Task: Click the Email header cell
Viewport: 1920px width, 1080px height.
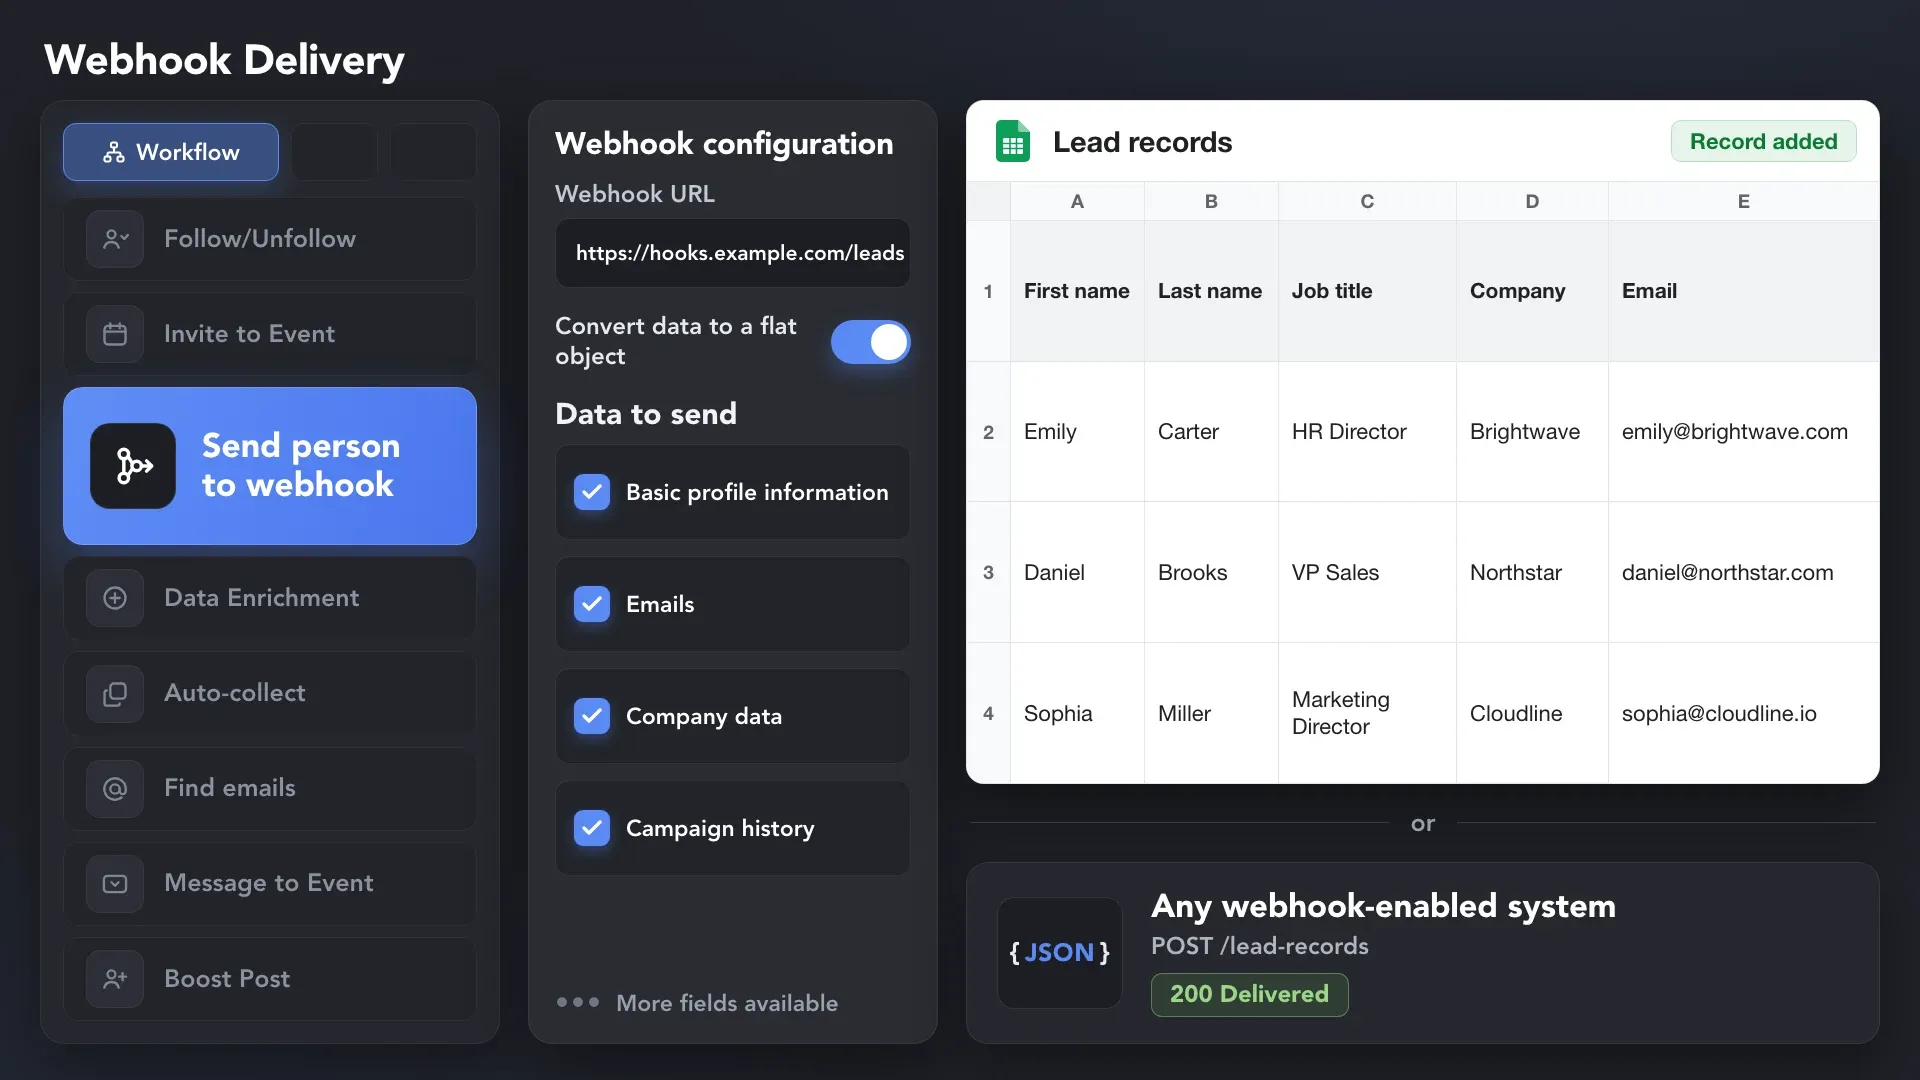Action: click(1744, 291)
